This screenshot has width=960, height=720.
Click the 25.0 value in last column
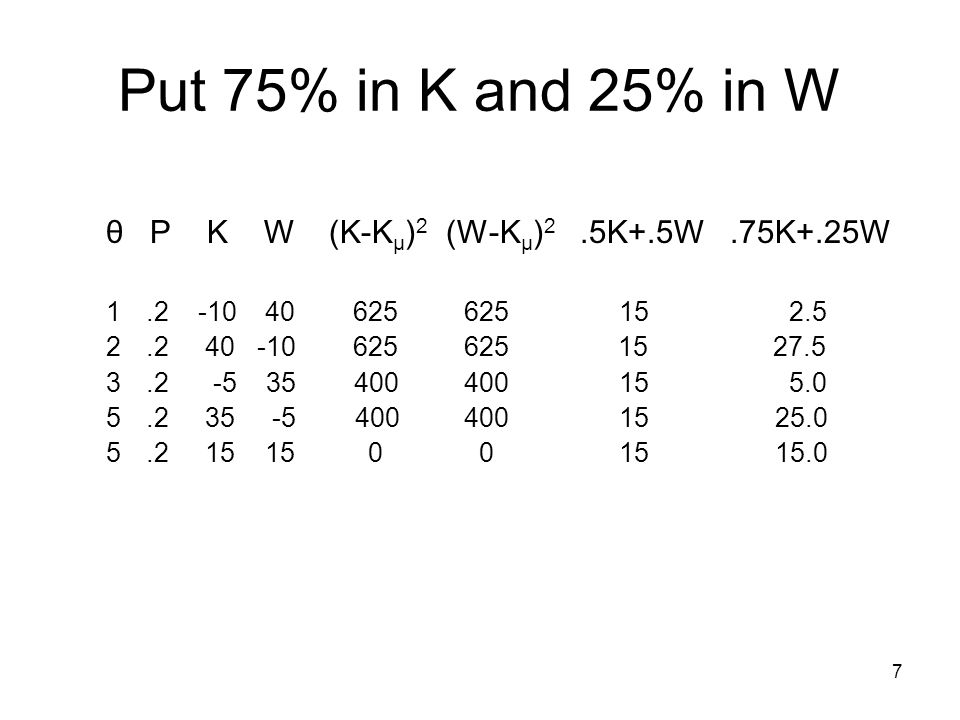pyautogui.click(x=801, y=418)
